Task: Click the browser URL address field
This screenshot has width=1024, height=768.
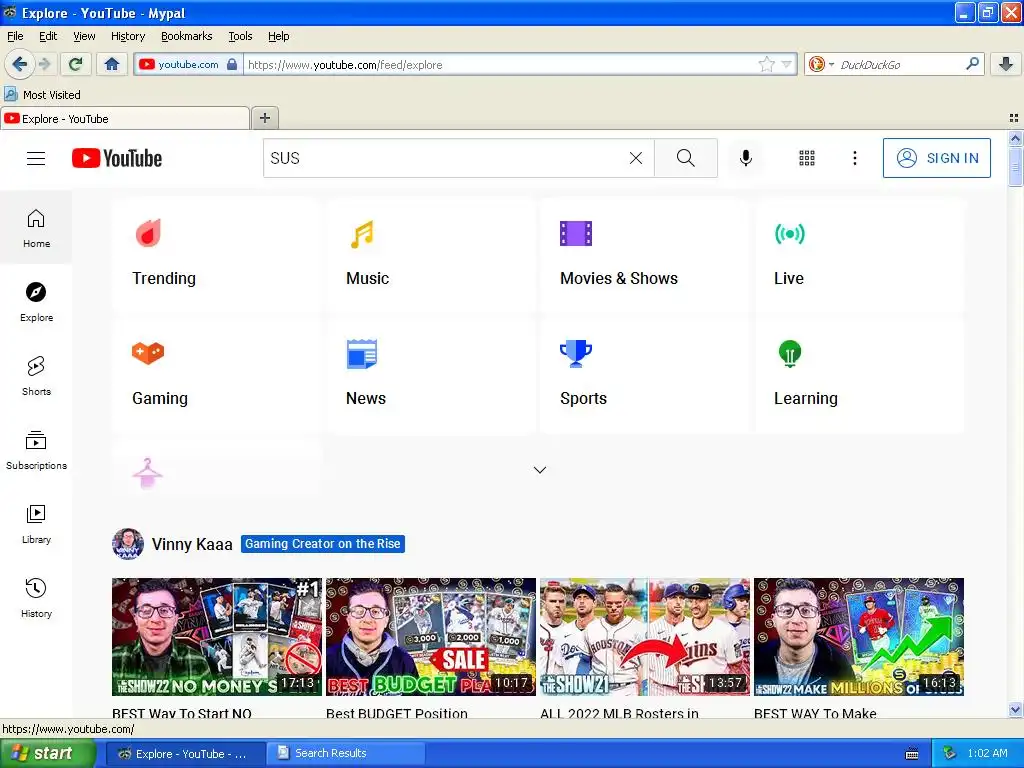Action: [x=500, y=64]
